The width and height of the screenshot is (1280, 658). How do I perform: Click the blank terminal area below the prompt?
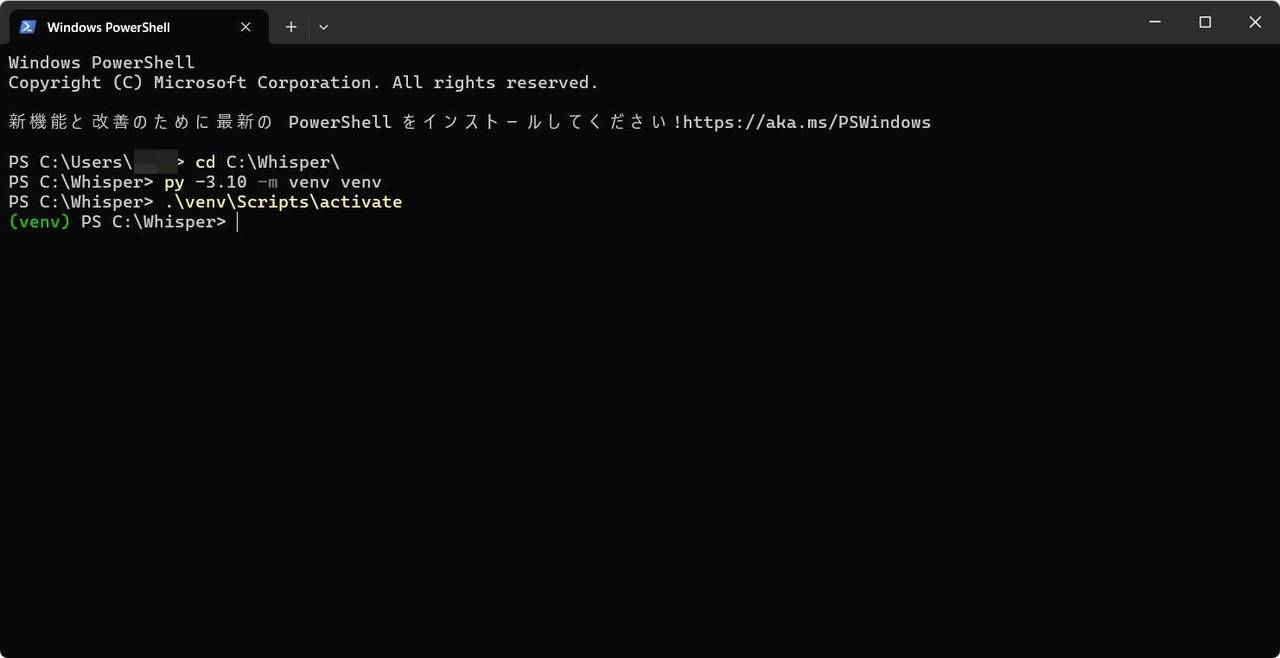(640, 440)
